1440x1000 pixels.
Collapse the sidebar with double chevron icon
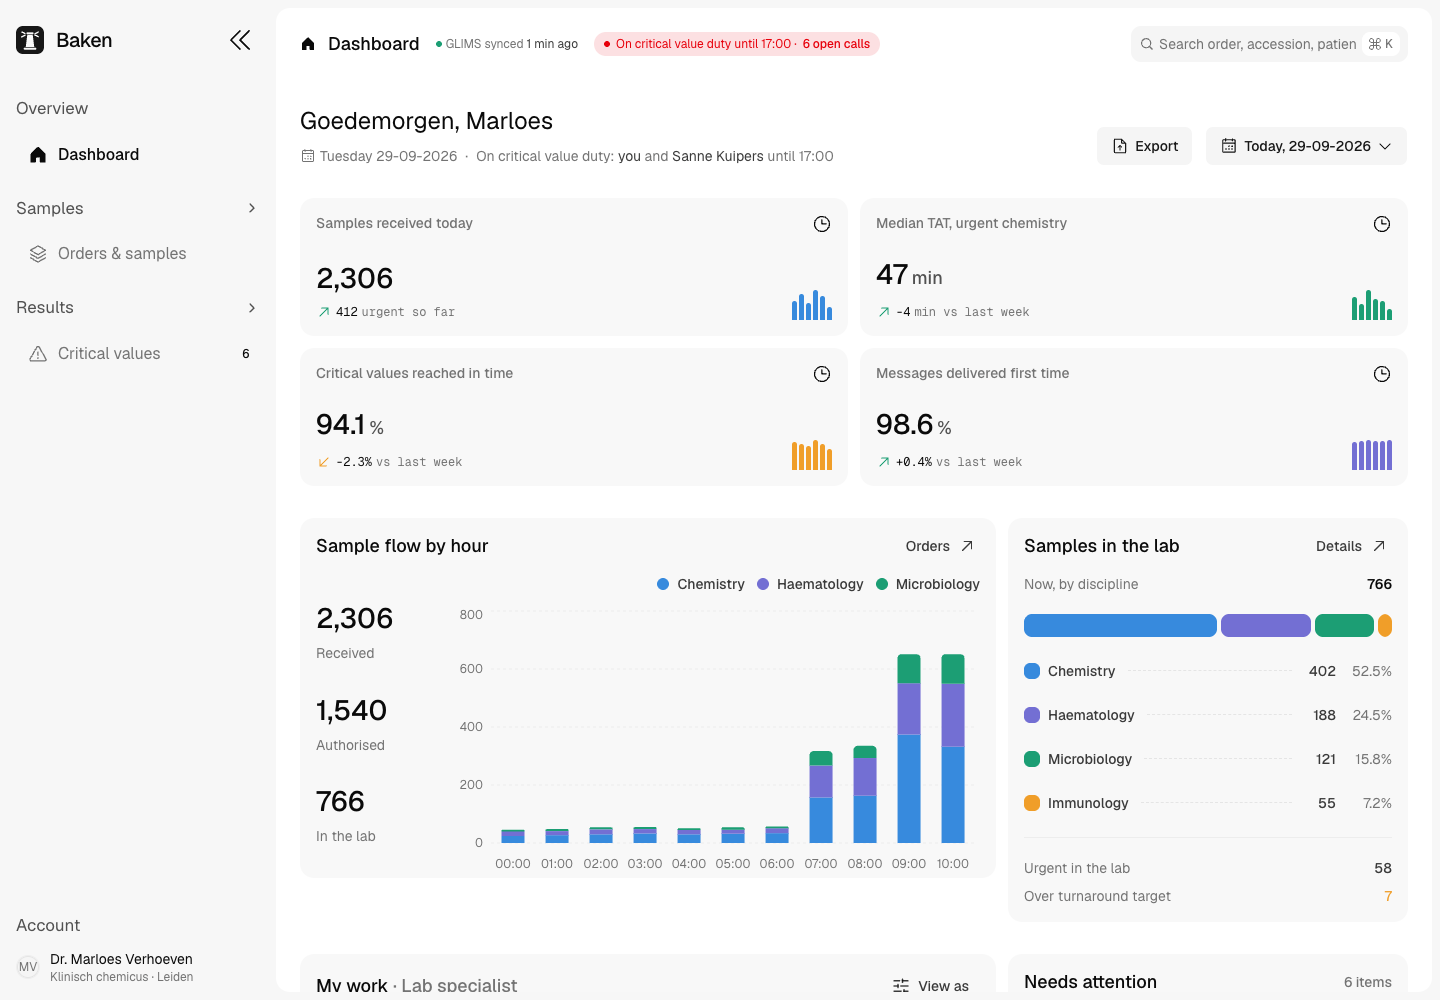240,40
